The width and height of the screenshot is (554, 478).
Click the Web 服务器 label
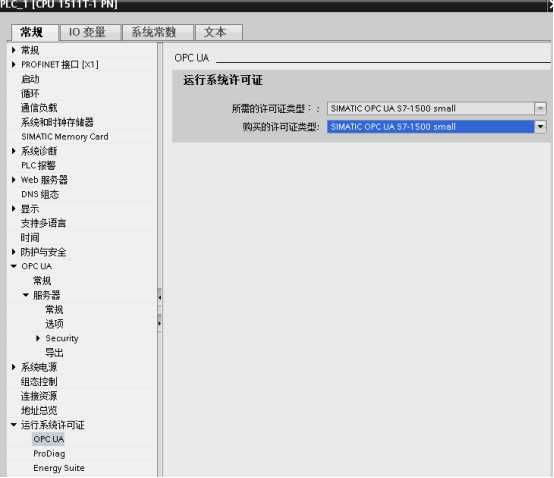pos(44,180)
